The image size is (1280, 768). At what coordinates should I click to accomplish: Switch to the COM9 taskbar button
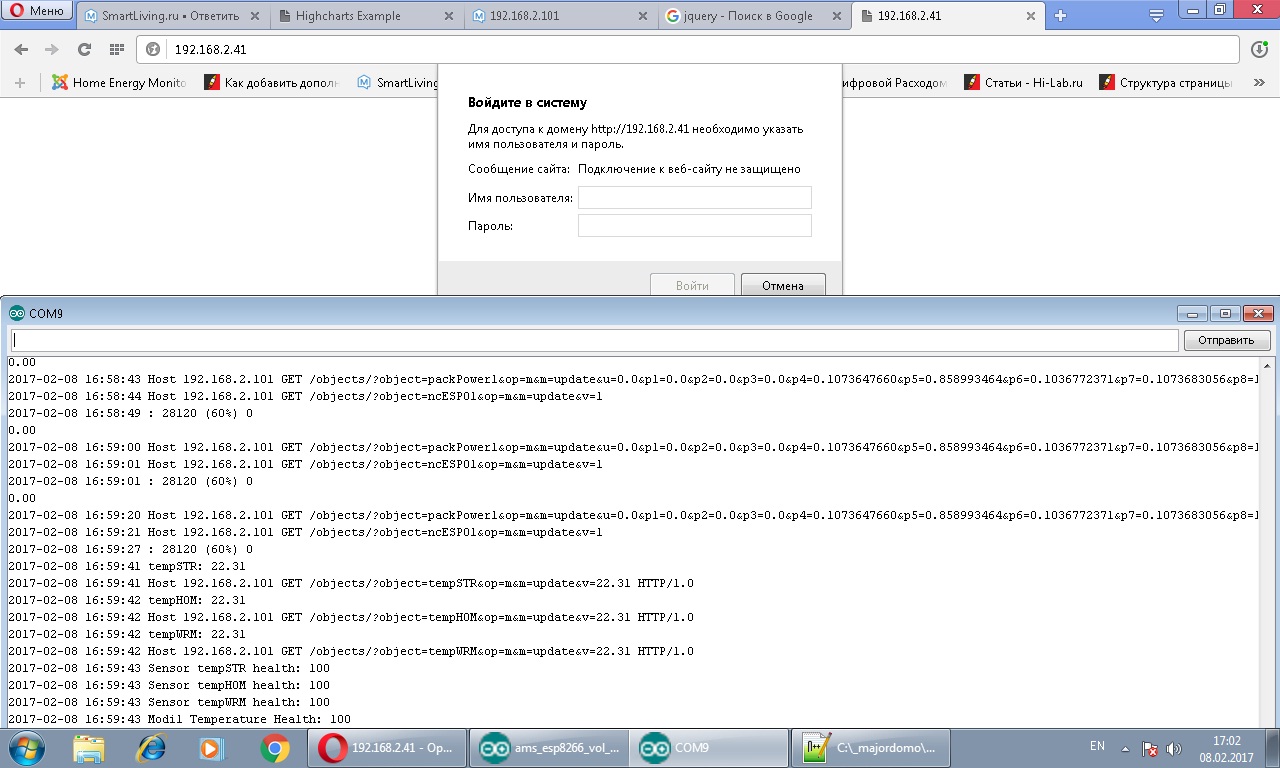[x=709, y=747]
